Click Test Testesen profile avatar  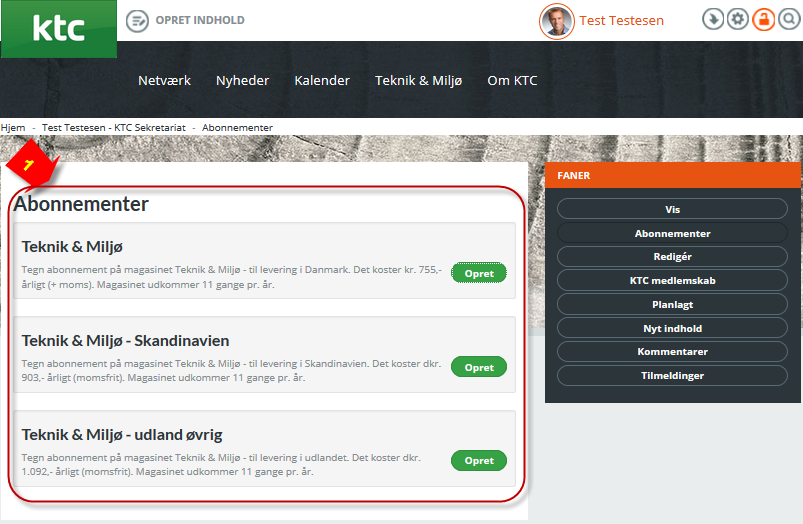pyautogui.click(x=557, y=21)
